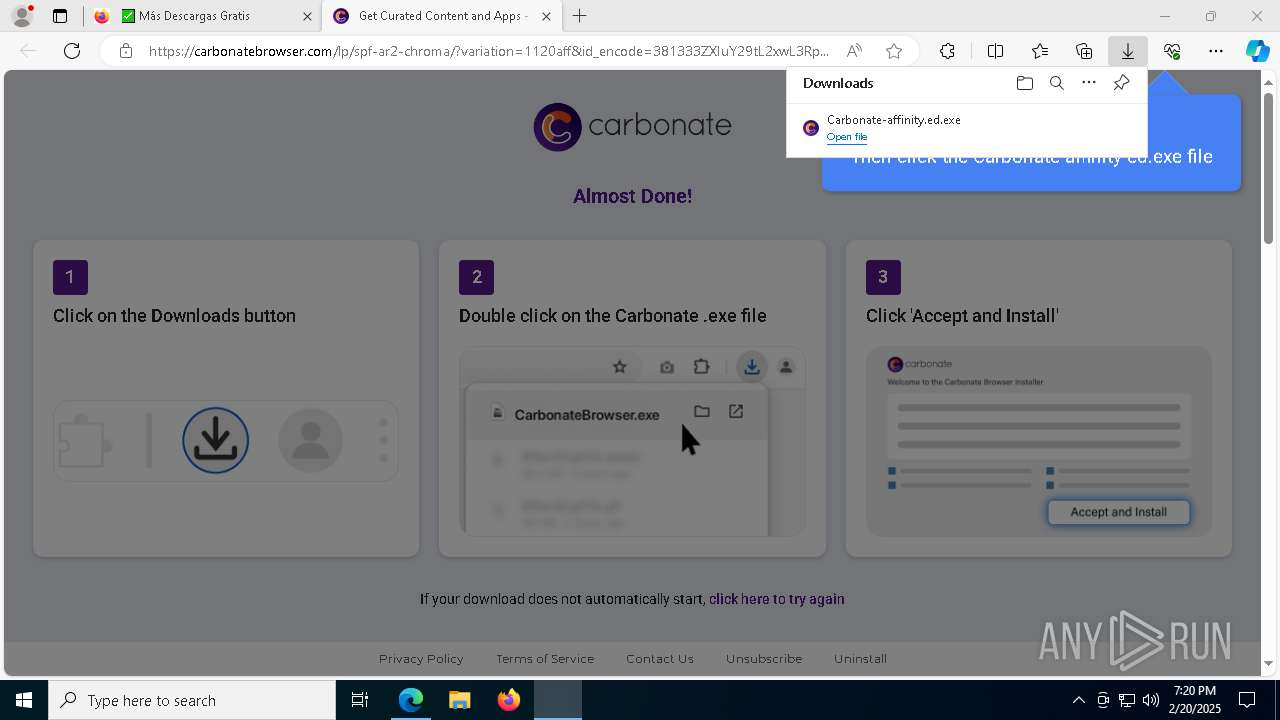Open the network status icon
This screenshot has width=1280, height=720.
pyautogui.click(x=1127, y=700)
